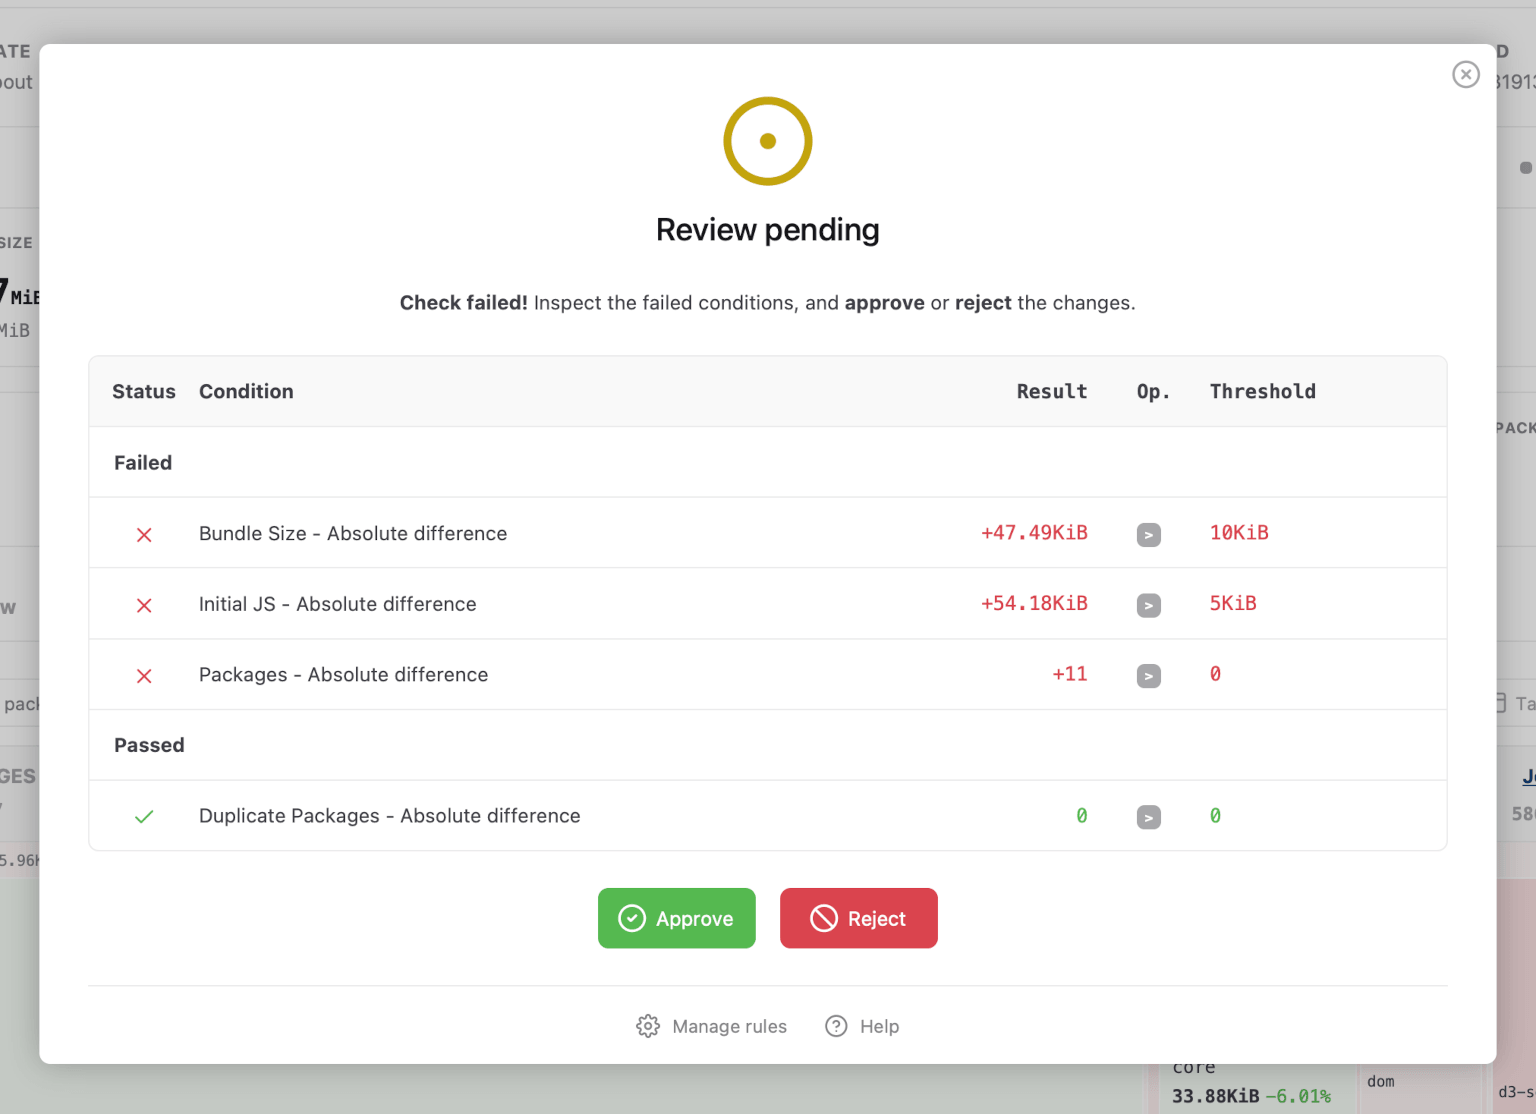Close the Review pending dialog
The image size is (1536, 1114).
[1465, 74]
